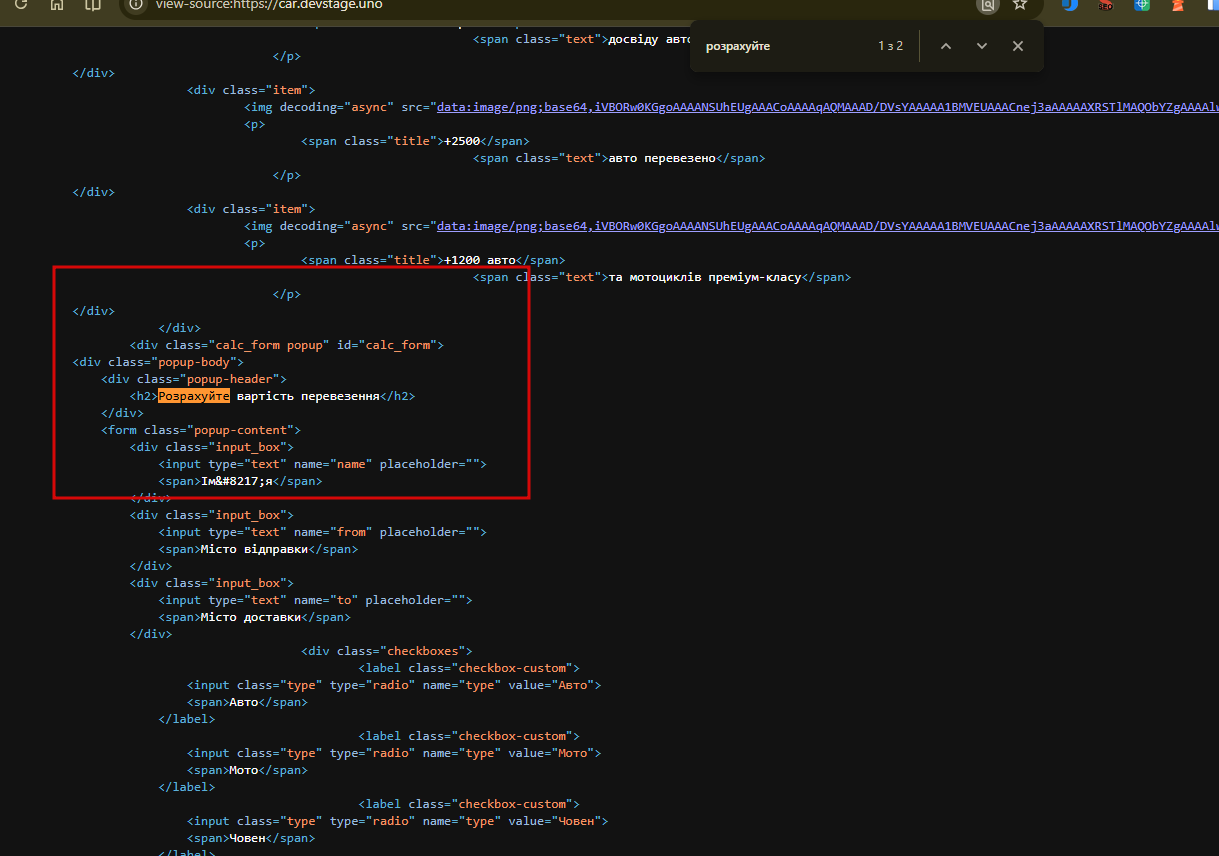1219x856 pixels.
Task: Click the text "вартість перевезення" in the h2
Action: click(x=308, y=396)
